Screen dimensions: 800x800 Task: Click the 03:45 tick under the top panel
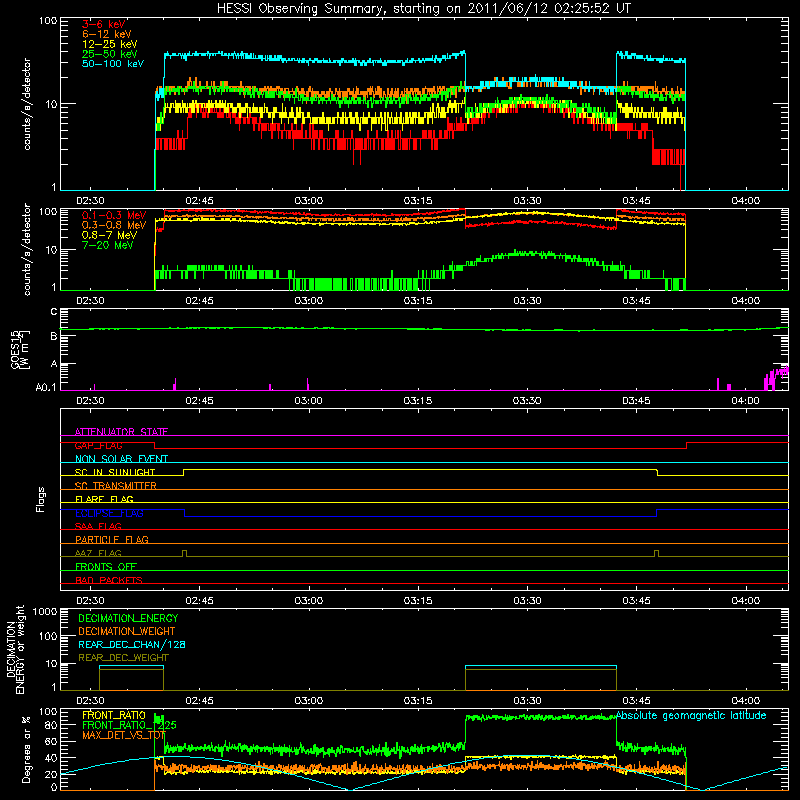(636, 201)
